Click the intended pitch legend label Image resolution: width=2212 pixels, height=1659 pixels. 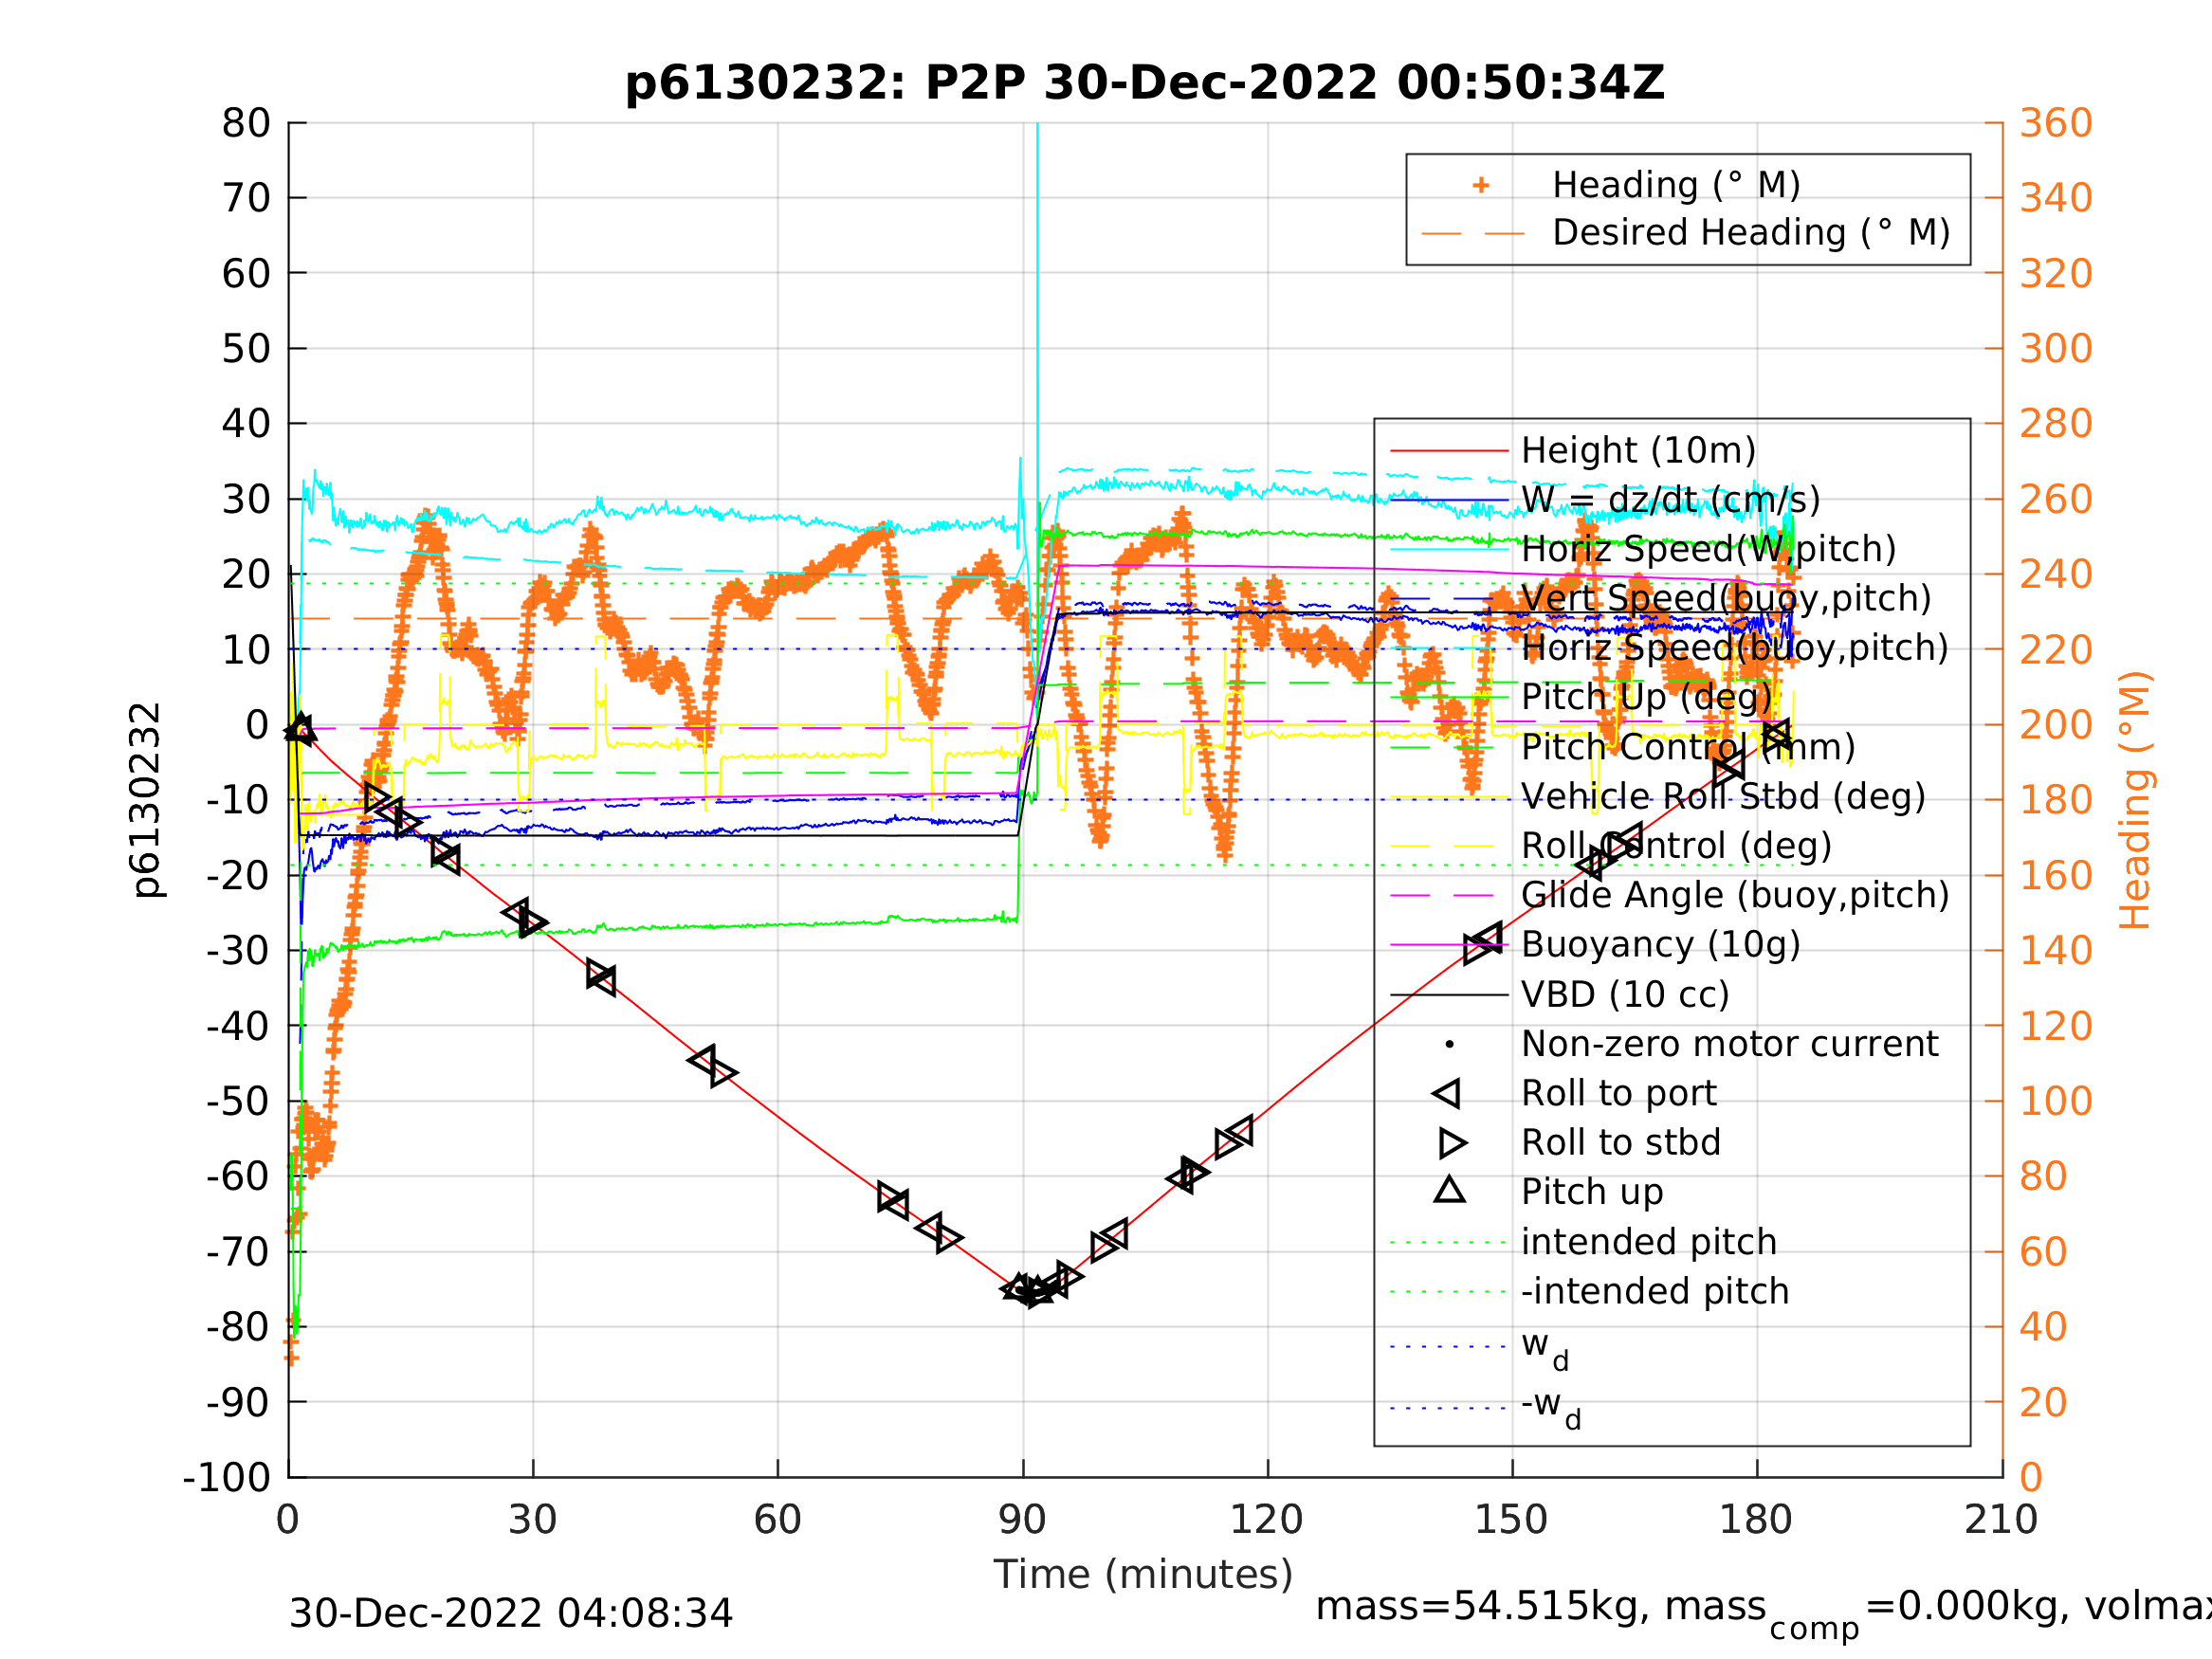tap(1649, 1242)
